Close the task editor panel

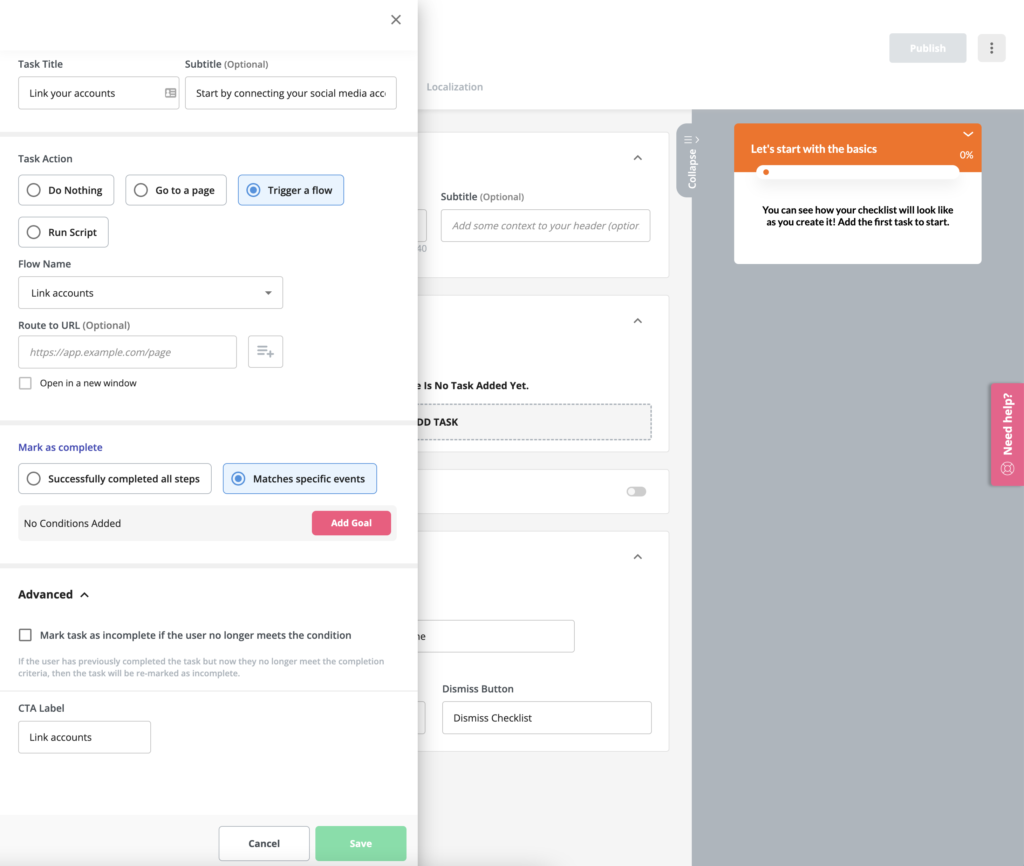[x=396, y=20]
